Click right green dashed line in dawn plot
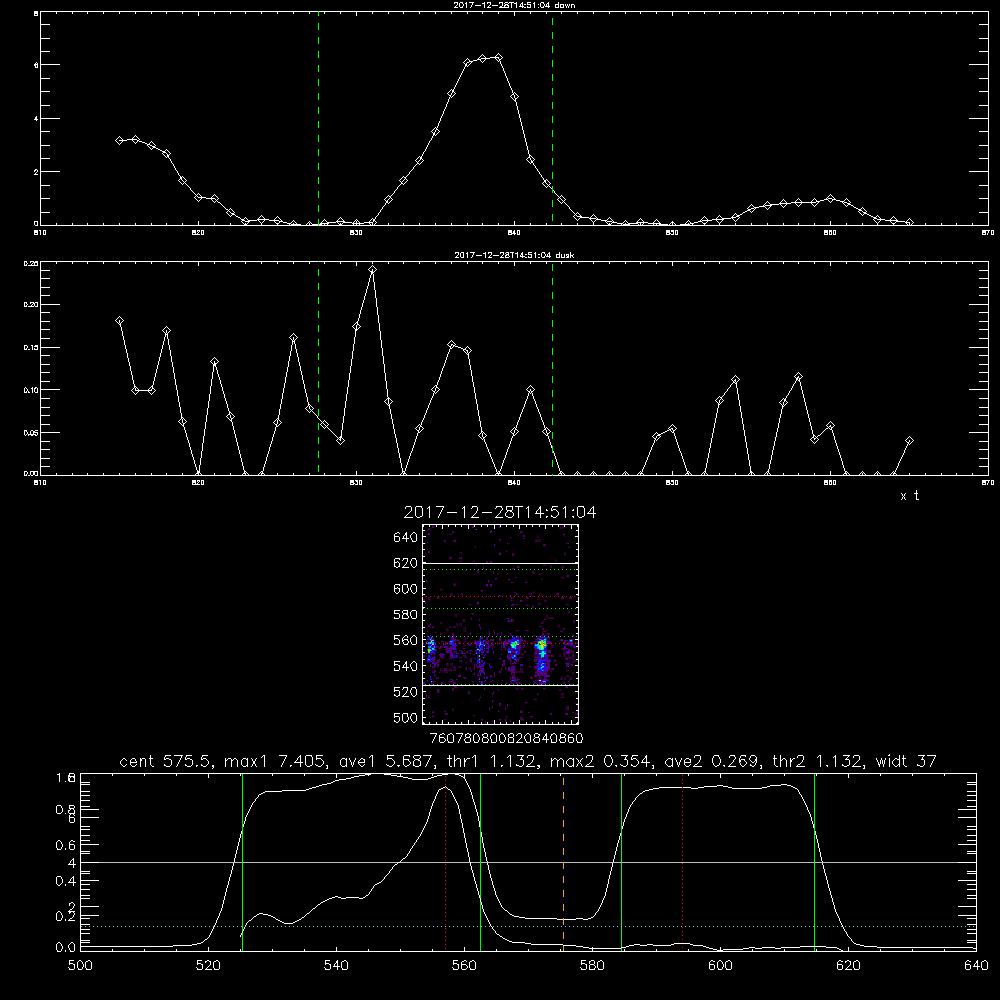Viewport: 1000px width, 1000px height. coord(552,121)
